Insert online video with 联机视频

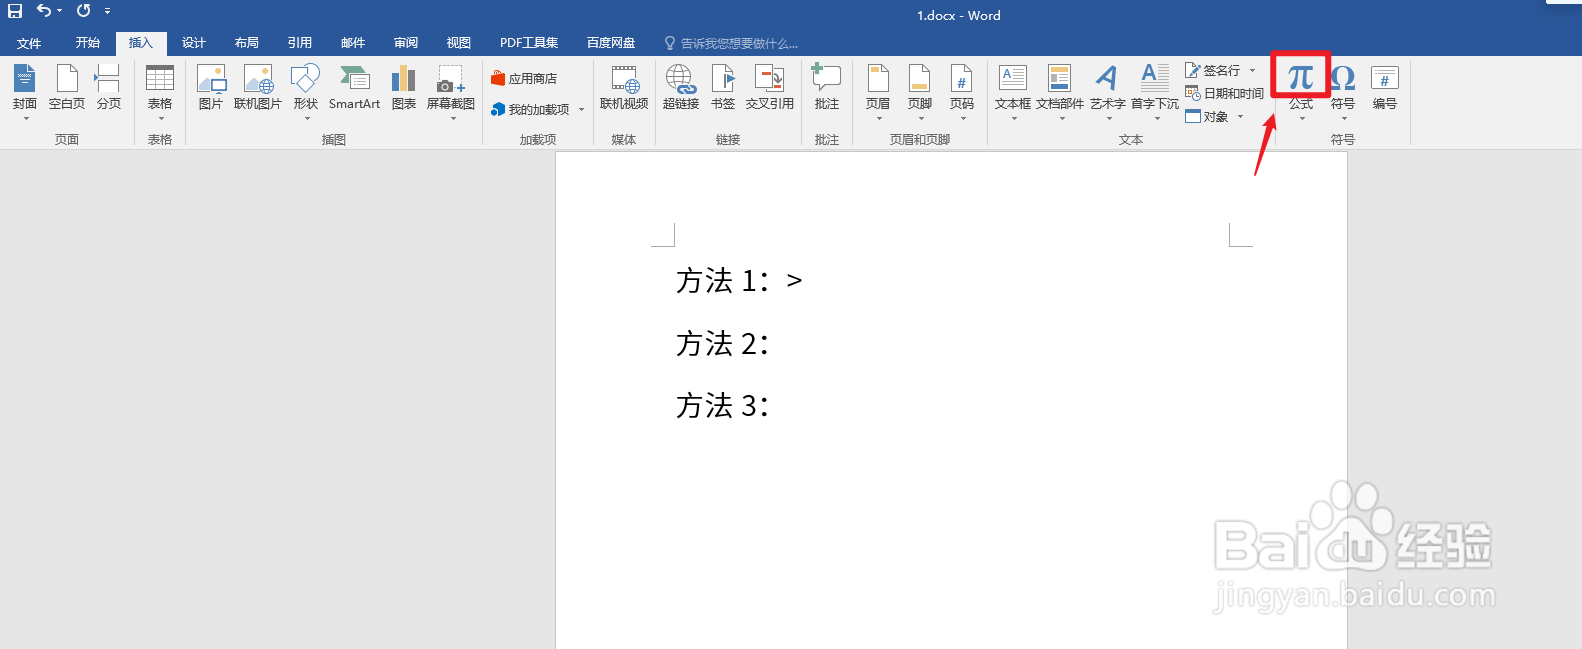pos(624,88)
